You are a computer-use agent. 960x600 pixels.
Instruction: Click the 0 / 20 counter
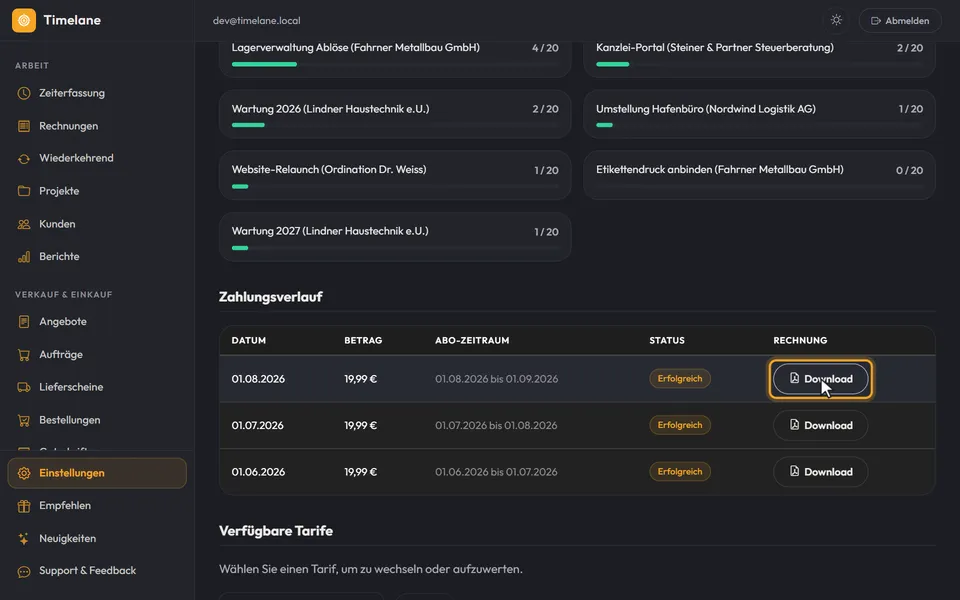(909, 170)
